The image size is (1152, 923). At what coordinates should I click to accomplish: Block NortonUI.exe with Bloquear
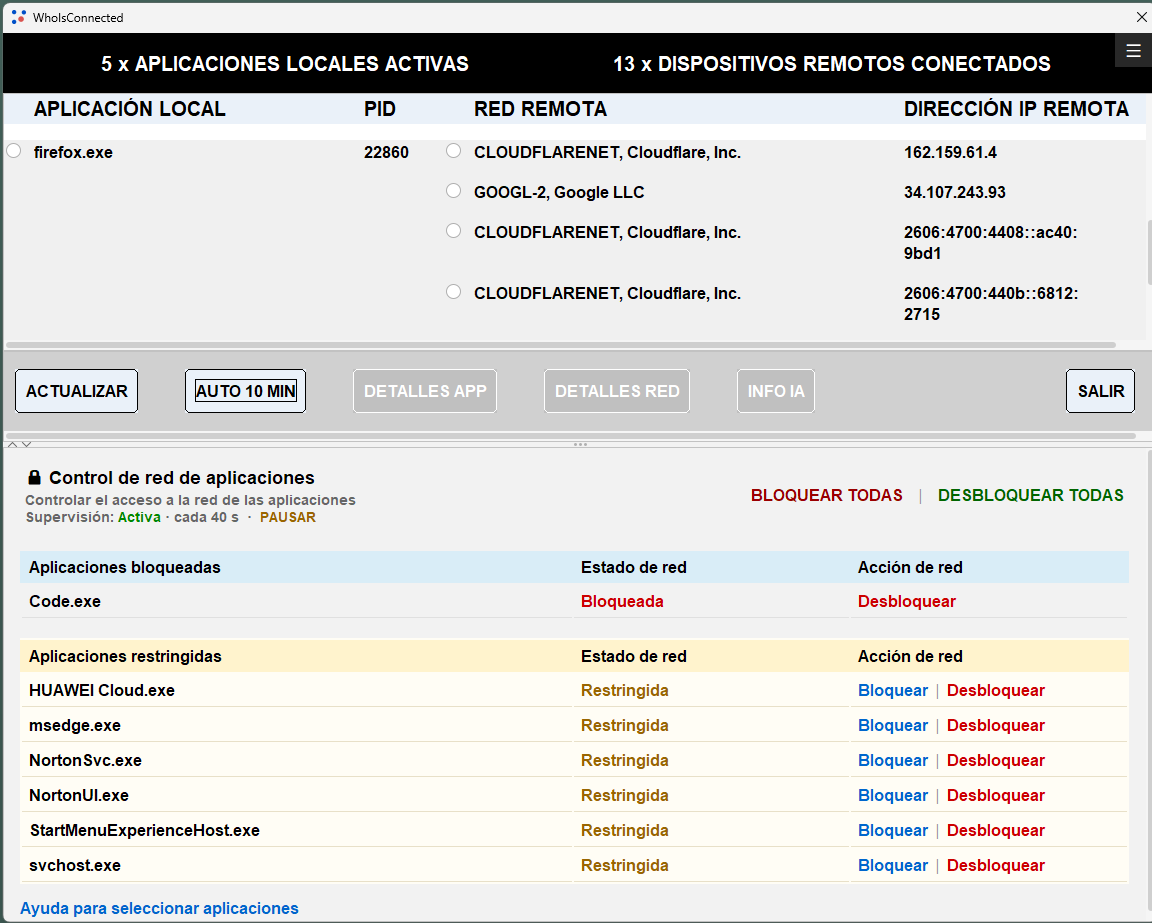[893, 795]
